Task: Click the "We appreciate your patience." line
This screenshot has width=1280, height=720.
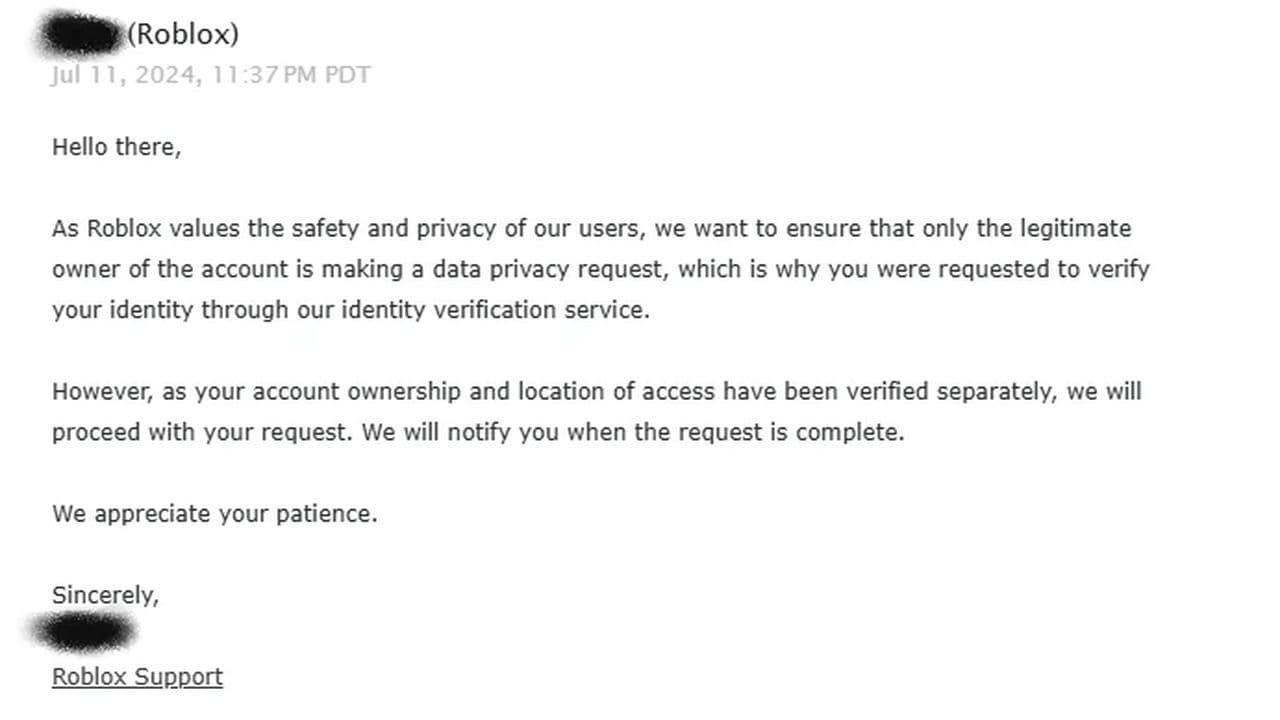Action: pos(214,514)
